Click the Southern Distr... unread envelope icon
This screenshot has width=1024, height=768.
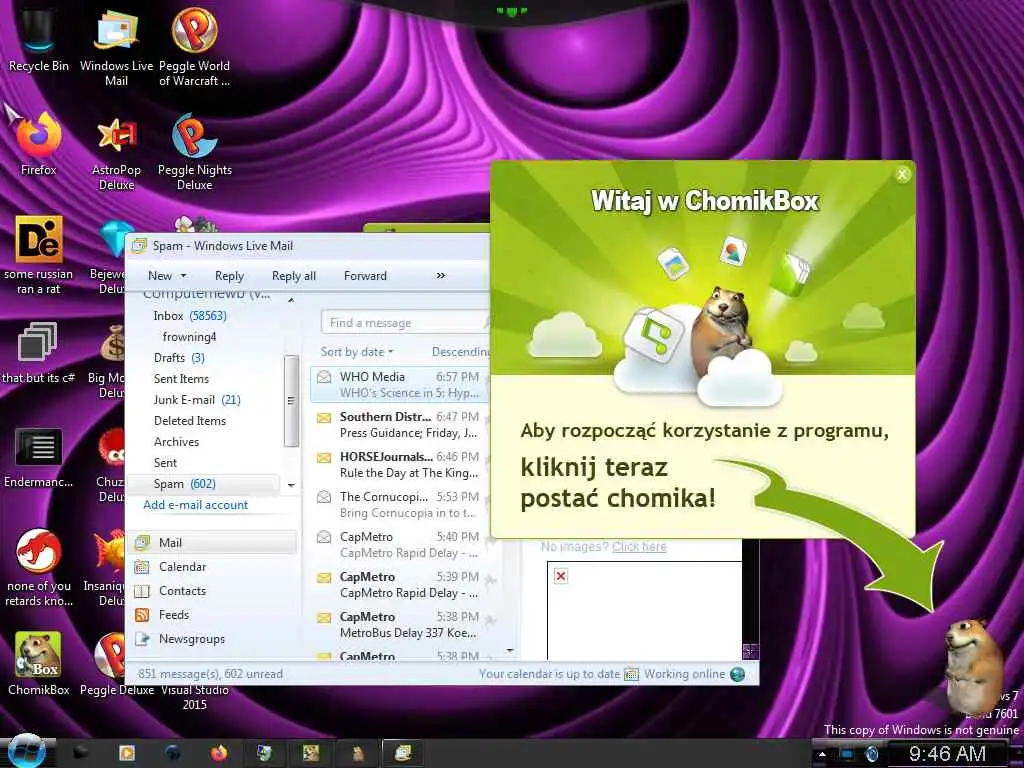324,417
